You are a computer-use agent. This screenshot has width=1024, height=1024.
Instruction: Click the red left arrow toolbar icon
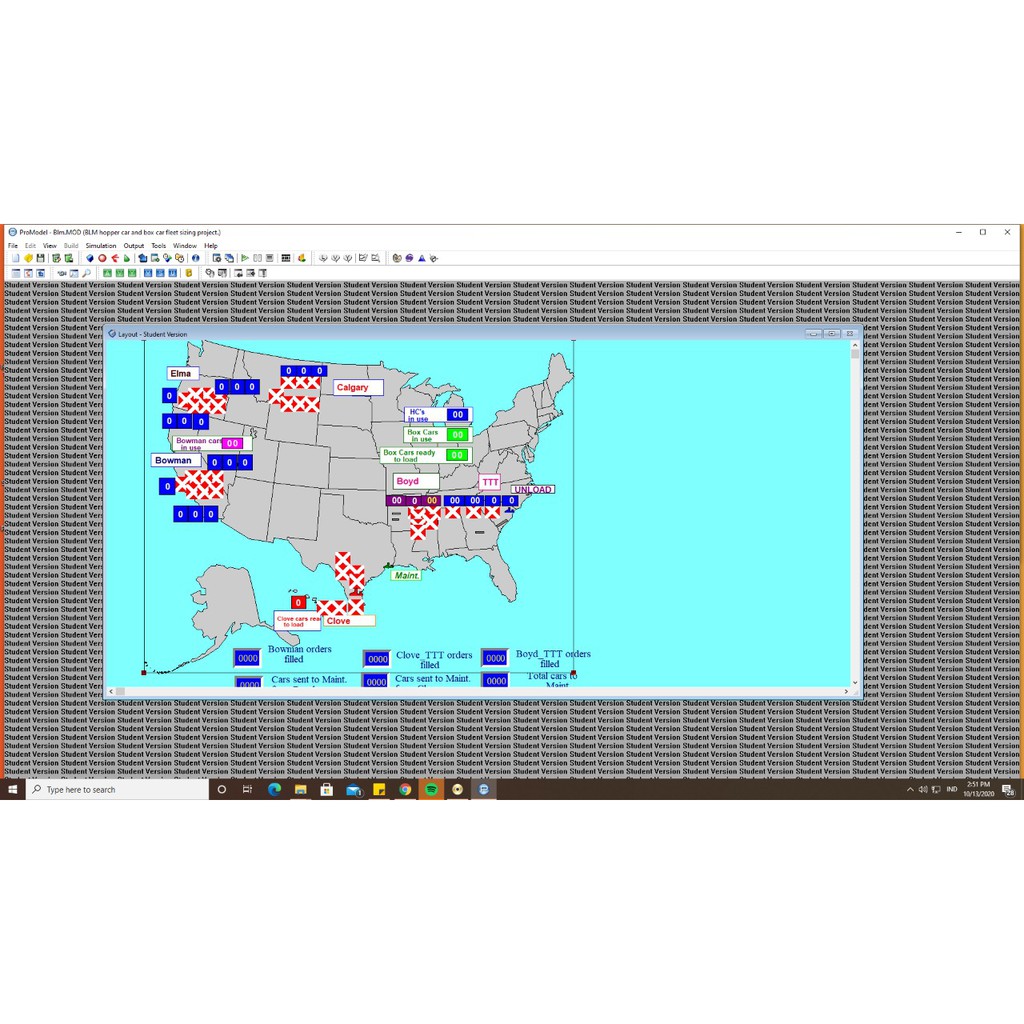114,258
